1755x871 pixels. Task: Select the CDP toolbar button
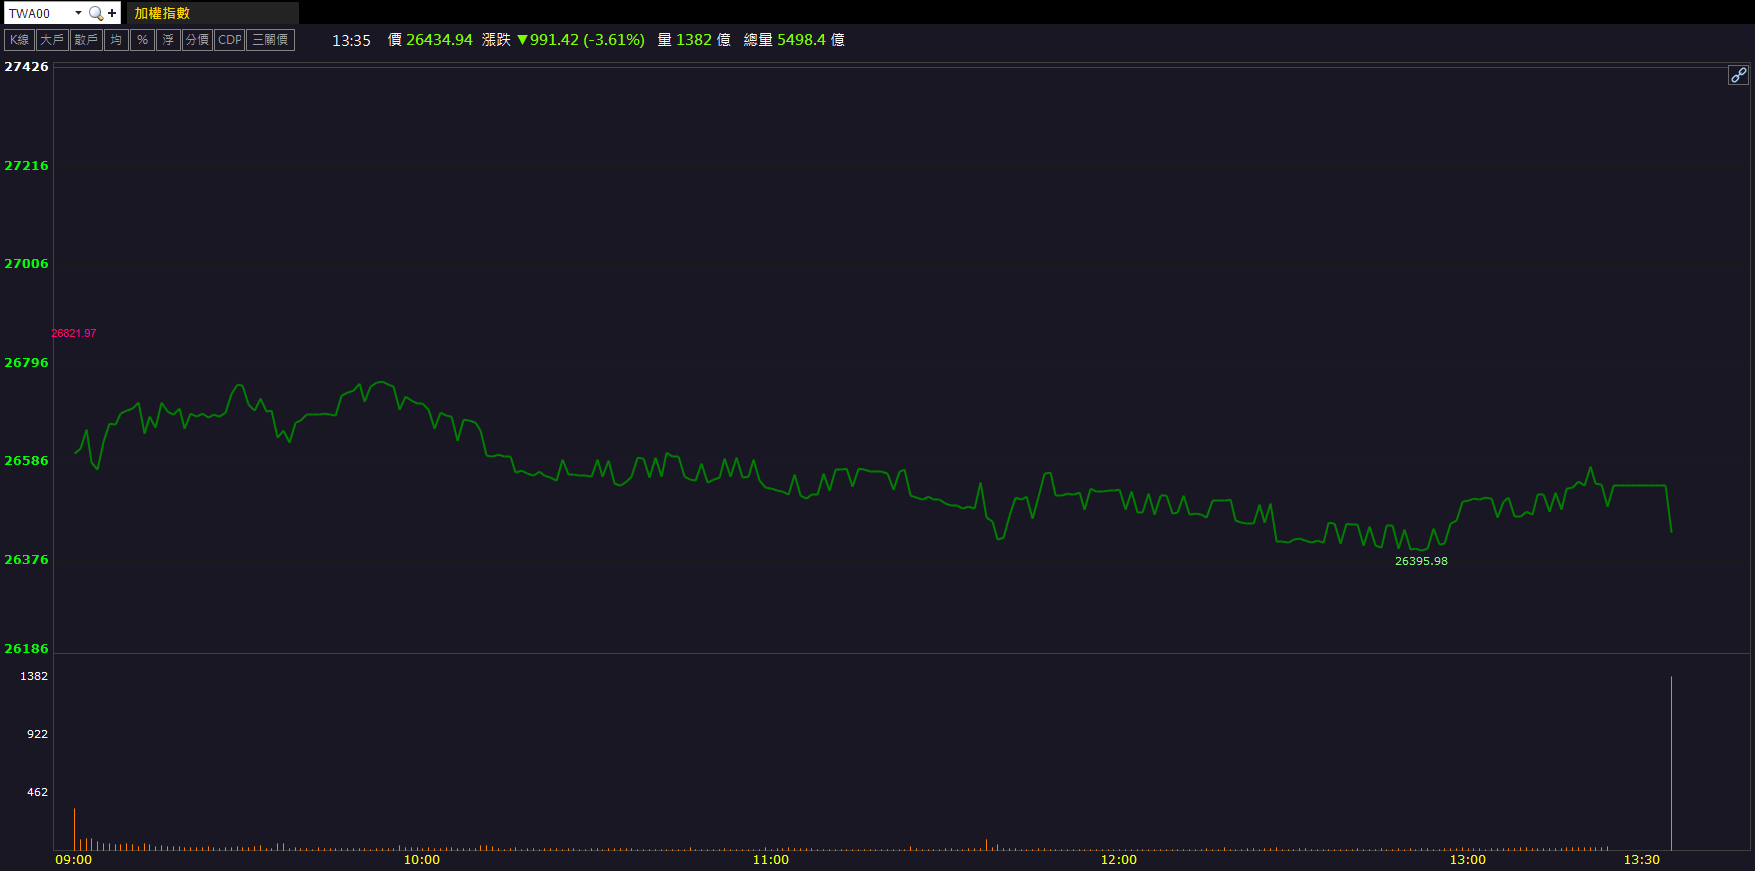(x=230, y=40)
